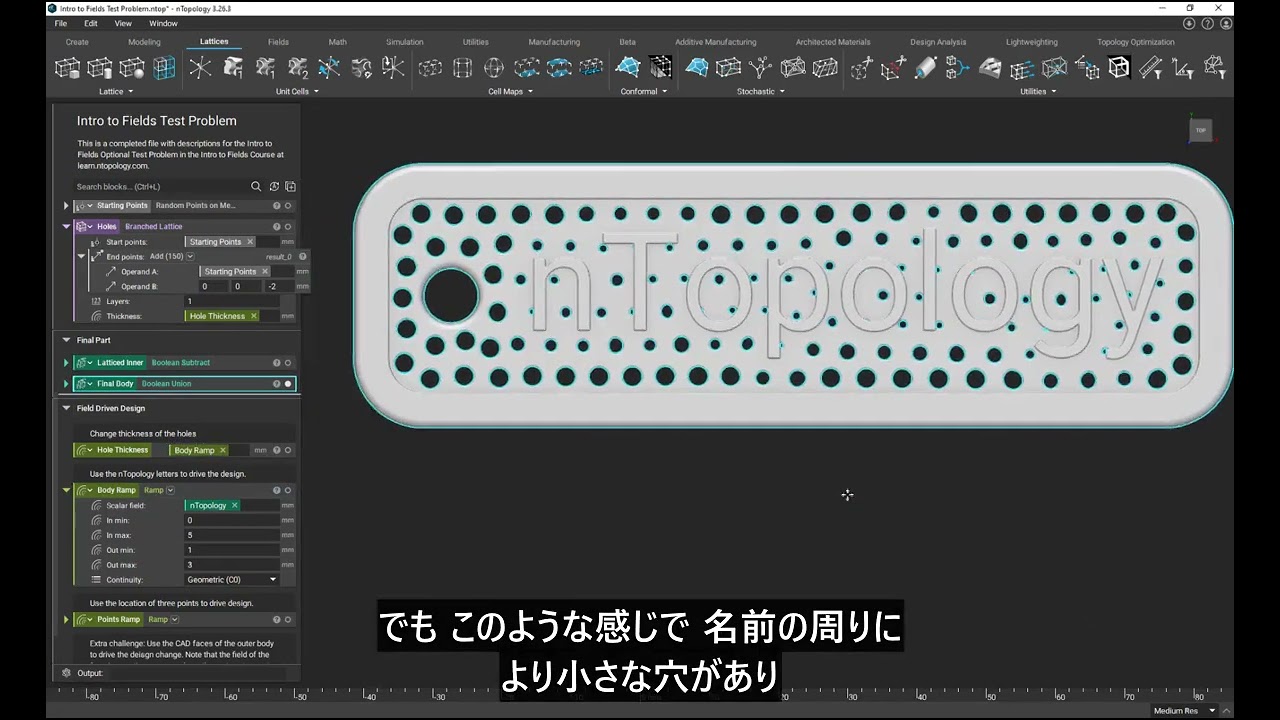This screenshot has height=720, width=1280.
Task: Collapse the Field Driven Design section
Action: click(x=66, y=408)
